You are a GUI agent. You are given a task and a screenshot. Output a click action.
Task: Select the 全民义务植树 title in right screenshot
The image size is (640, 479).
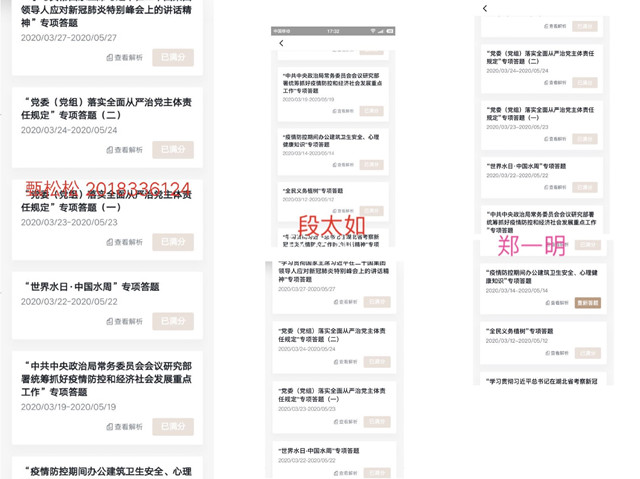coord(520,331)
